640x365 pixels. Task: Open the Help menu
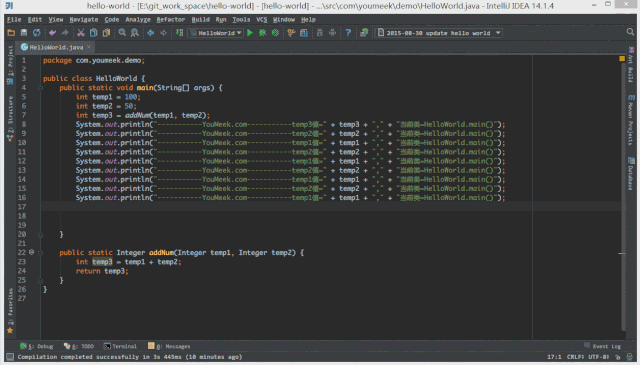308,20
